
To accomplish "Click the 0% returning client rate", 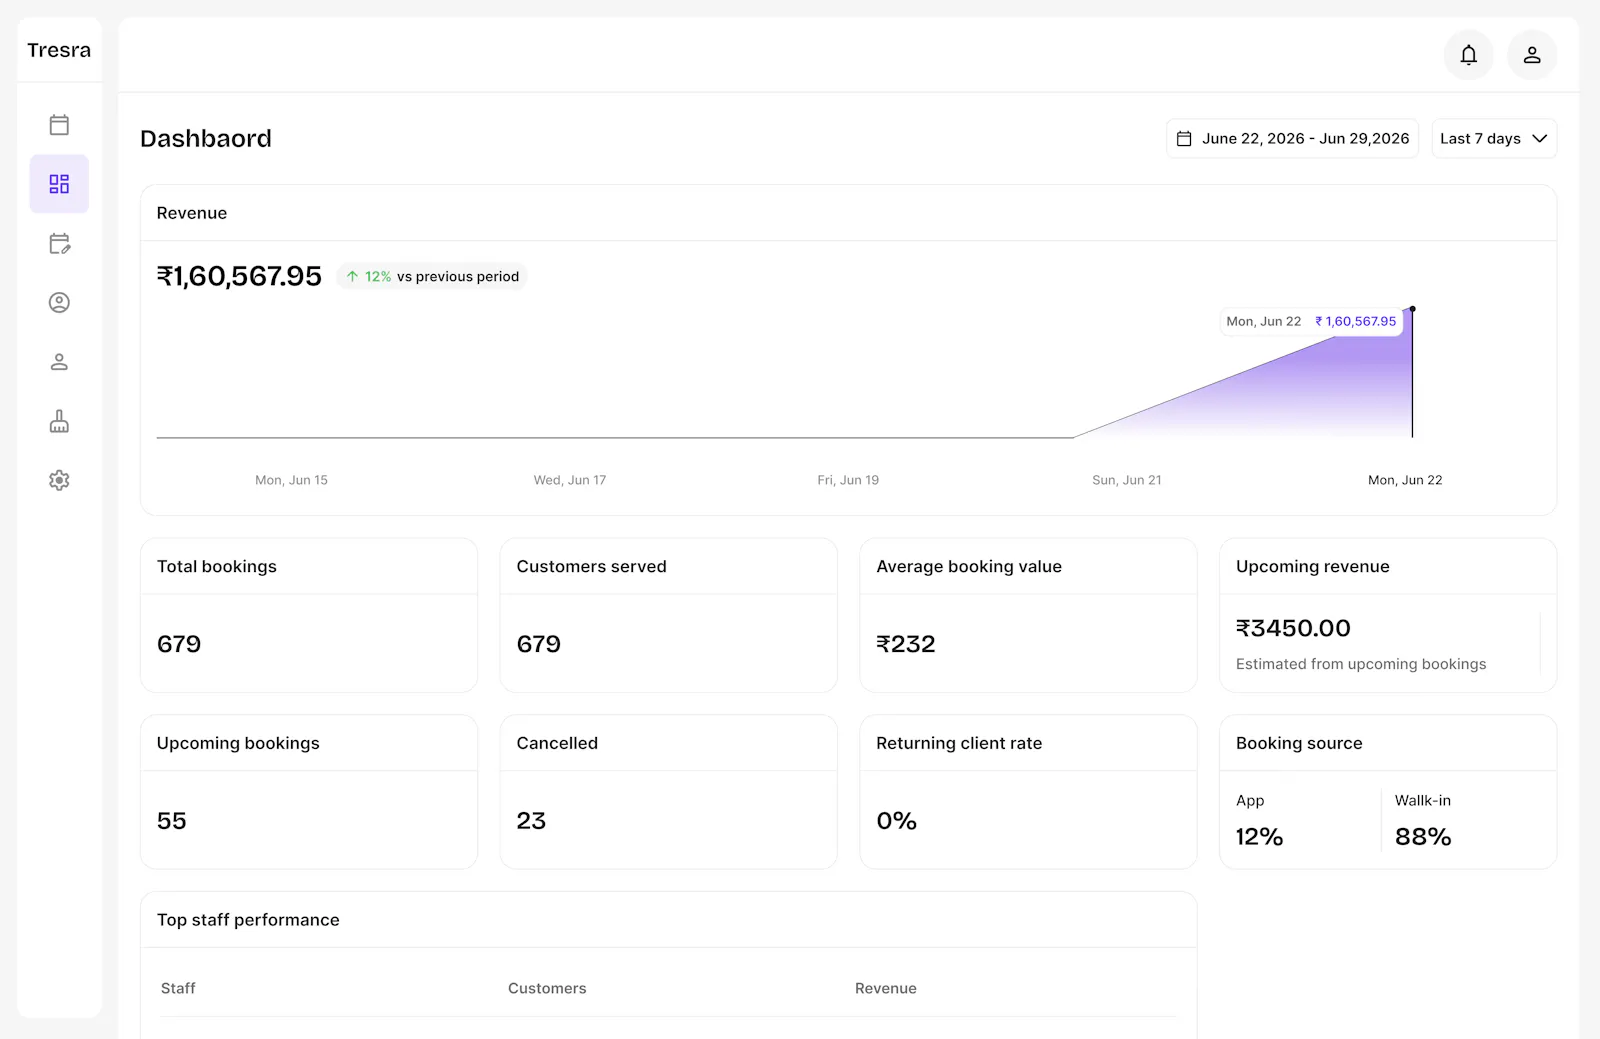I will coord(897,821).
